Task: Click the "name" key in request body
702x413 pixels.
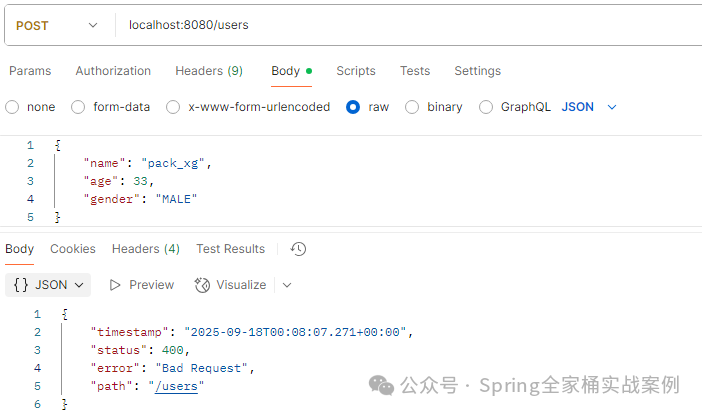Action: [104, 163]
